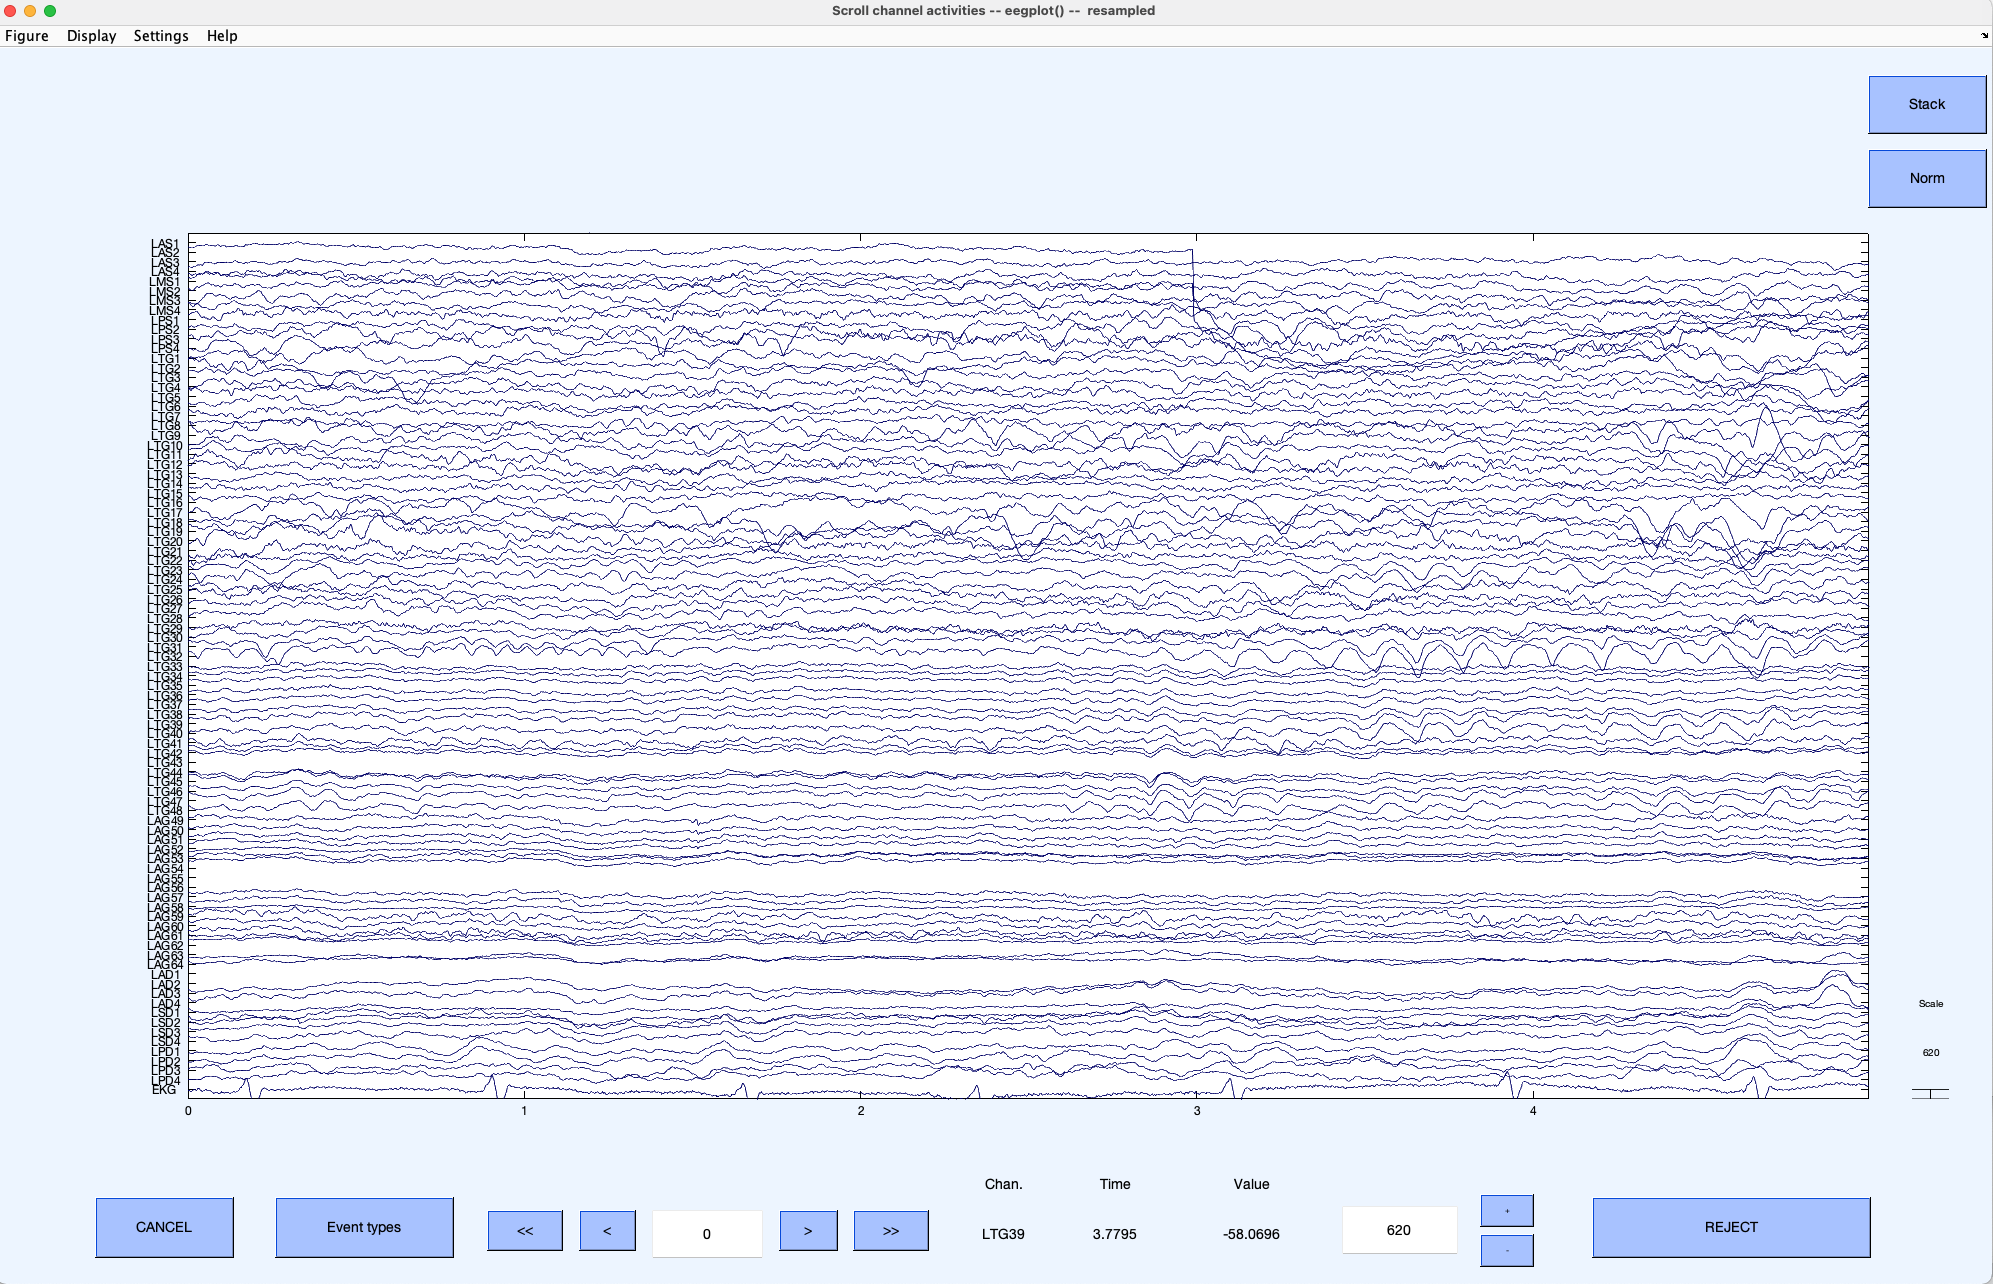Click the channel epoch start time input 0
The image size is (1993, 1284).
click(x=706, y=1227)
